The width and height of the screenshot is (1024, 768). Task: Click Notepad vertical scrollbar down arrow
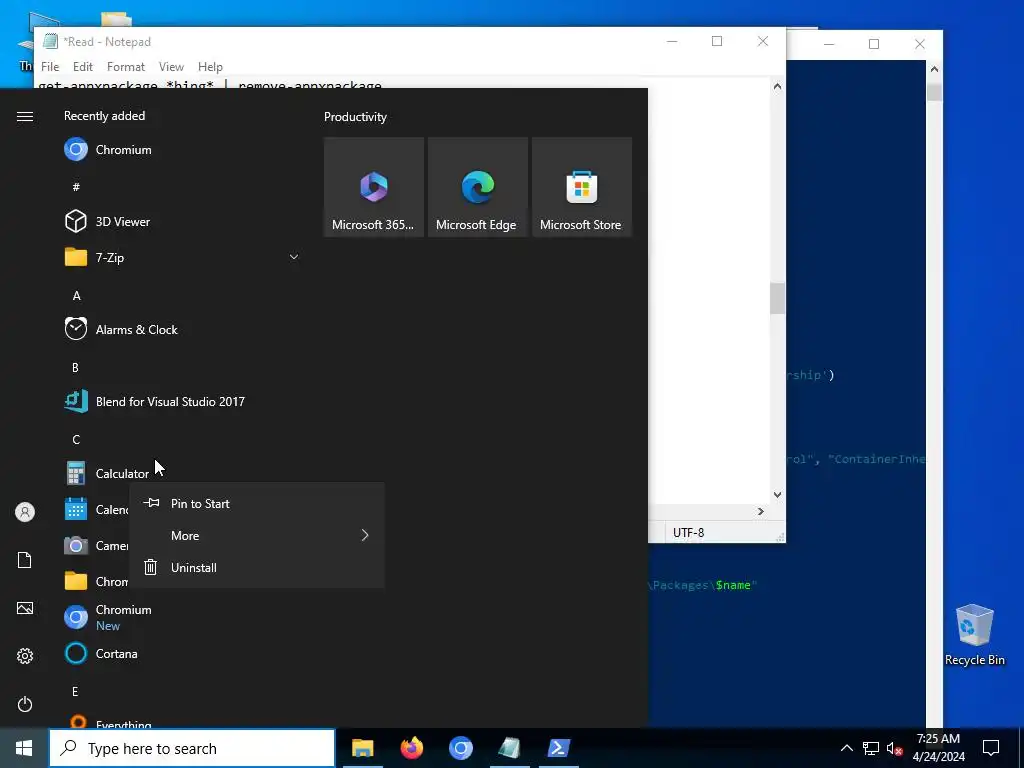click(x=777, y=495)
